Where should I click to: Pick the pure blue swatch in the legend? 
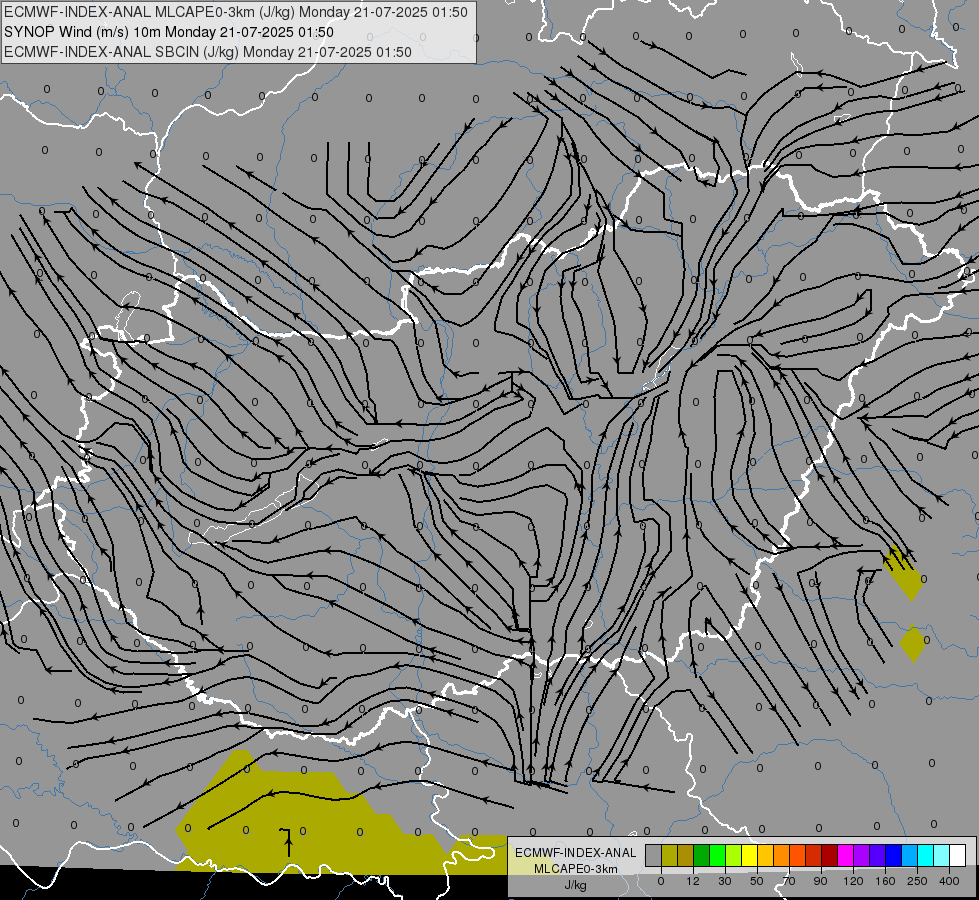(x=893, y=855)
